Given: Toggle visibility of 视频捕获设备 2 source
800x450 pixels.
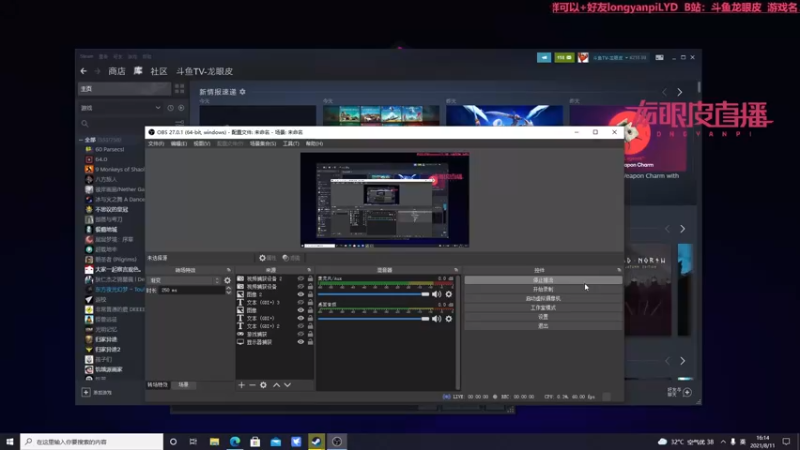Looking at the screenshot, I should pos(301,279).
